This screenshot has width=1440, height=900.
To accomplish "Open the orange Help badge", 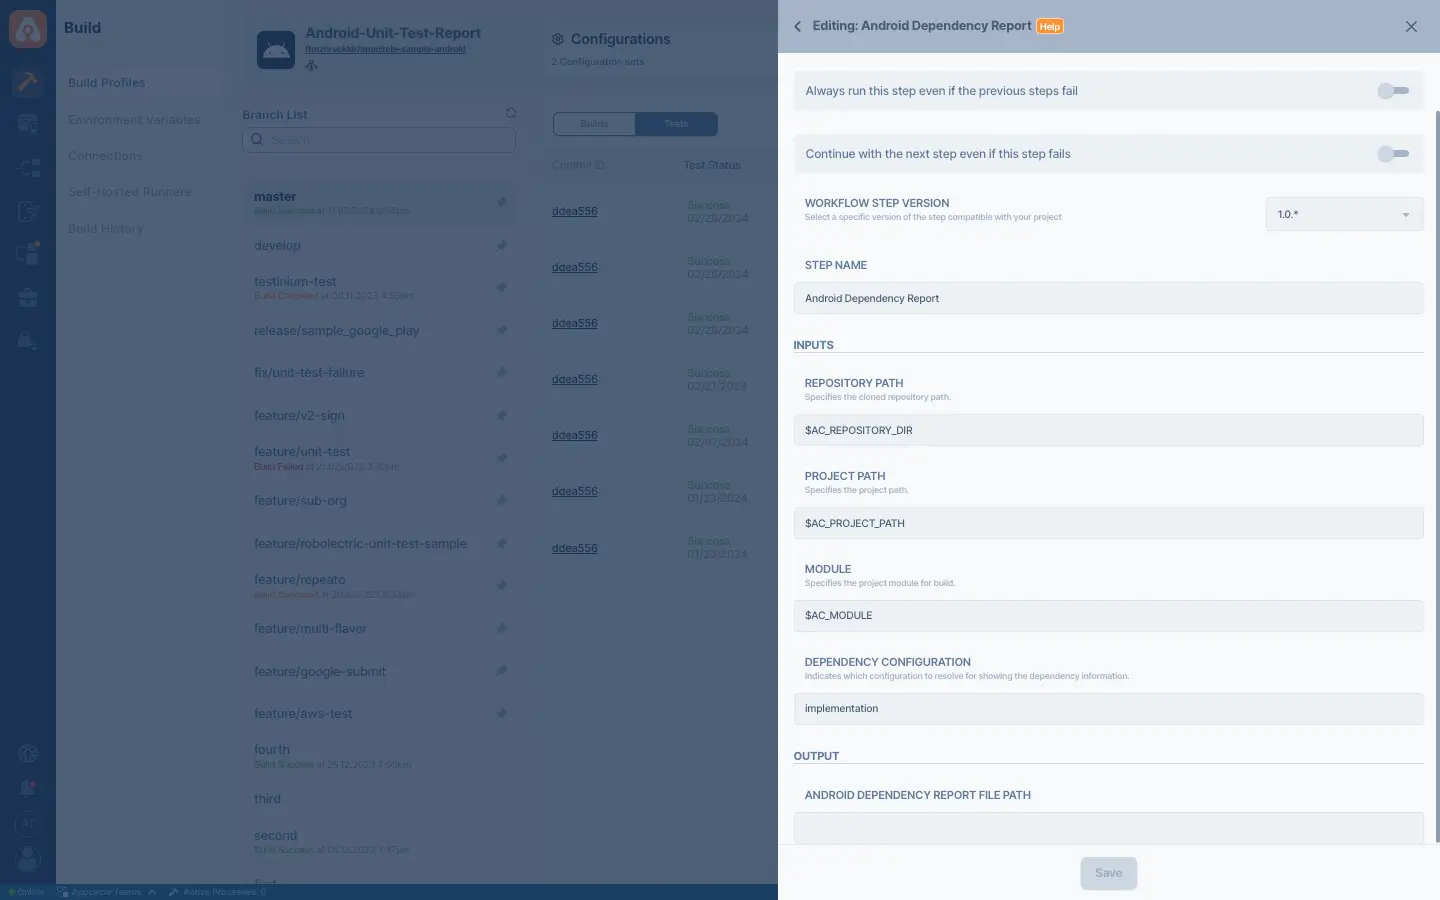I will point(1049,27).
